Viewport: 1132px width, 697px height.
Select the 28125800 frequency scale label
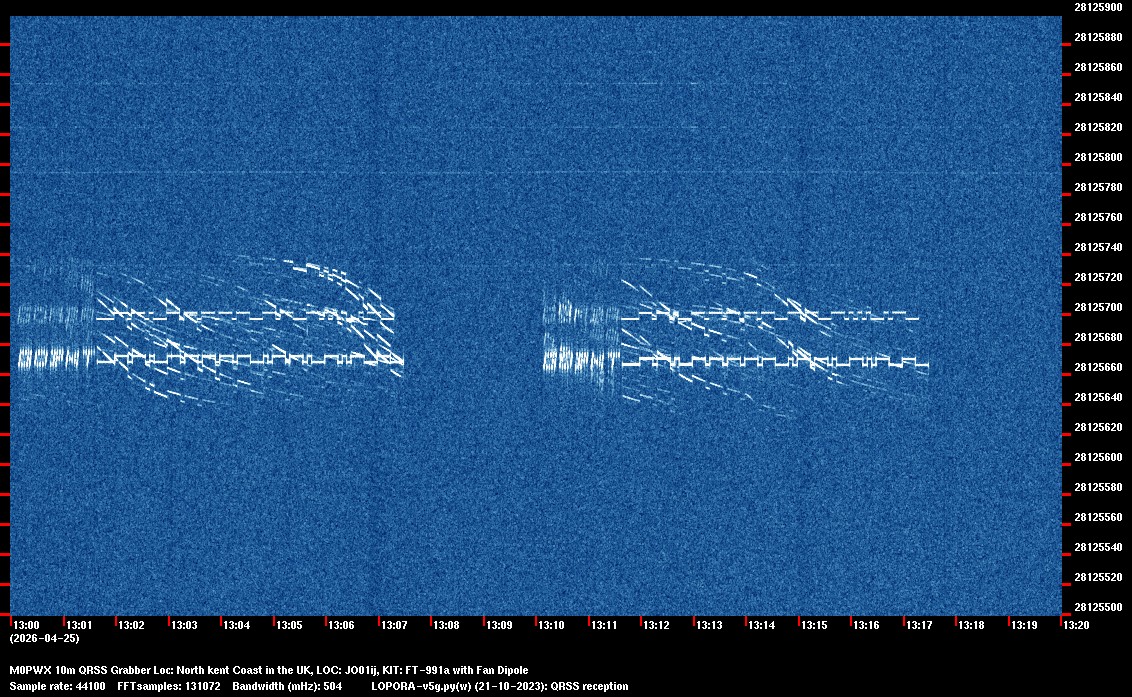point(1097,157)
